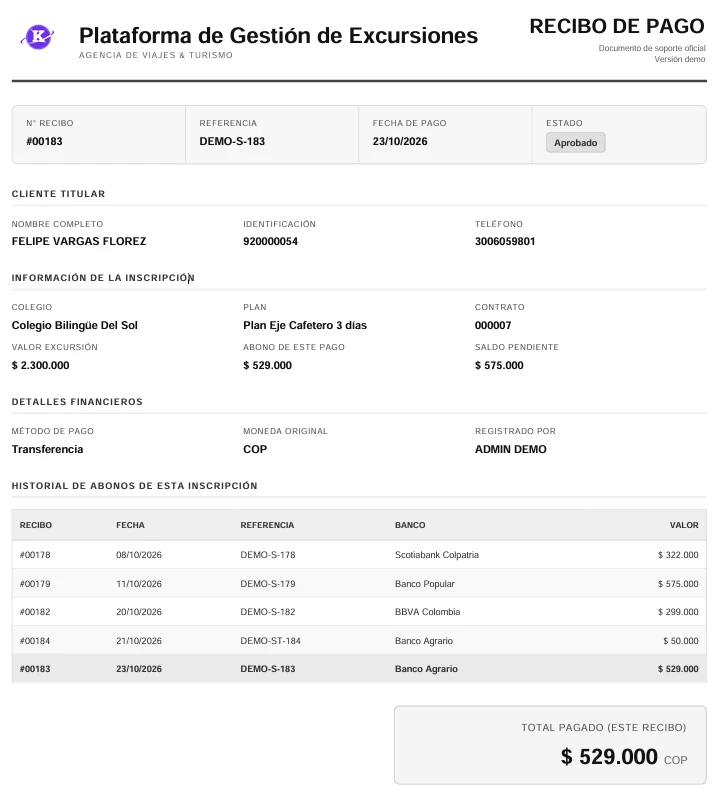Click the date 11/10/2026
Screen dimensions: 713x788
click(139, 584)
